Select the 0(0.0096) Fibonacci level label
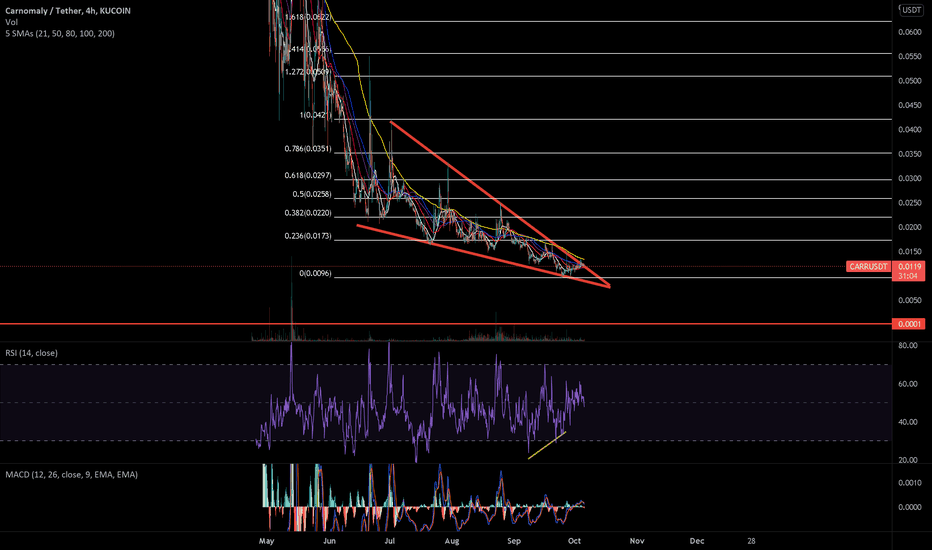The image size is (932, 550). click(315, 274)
